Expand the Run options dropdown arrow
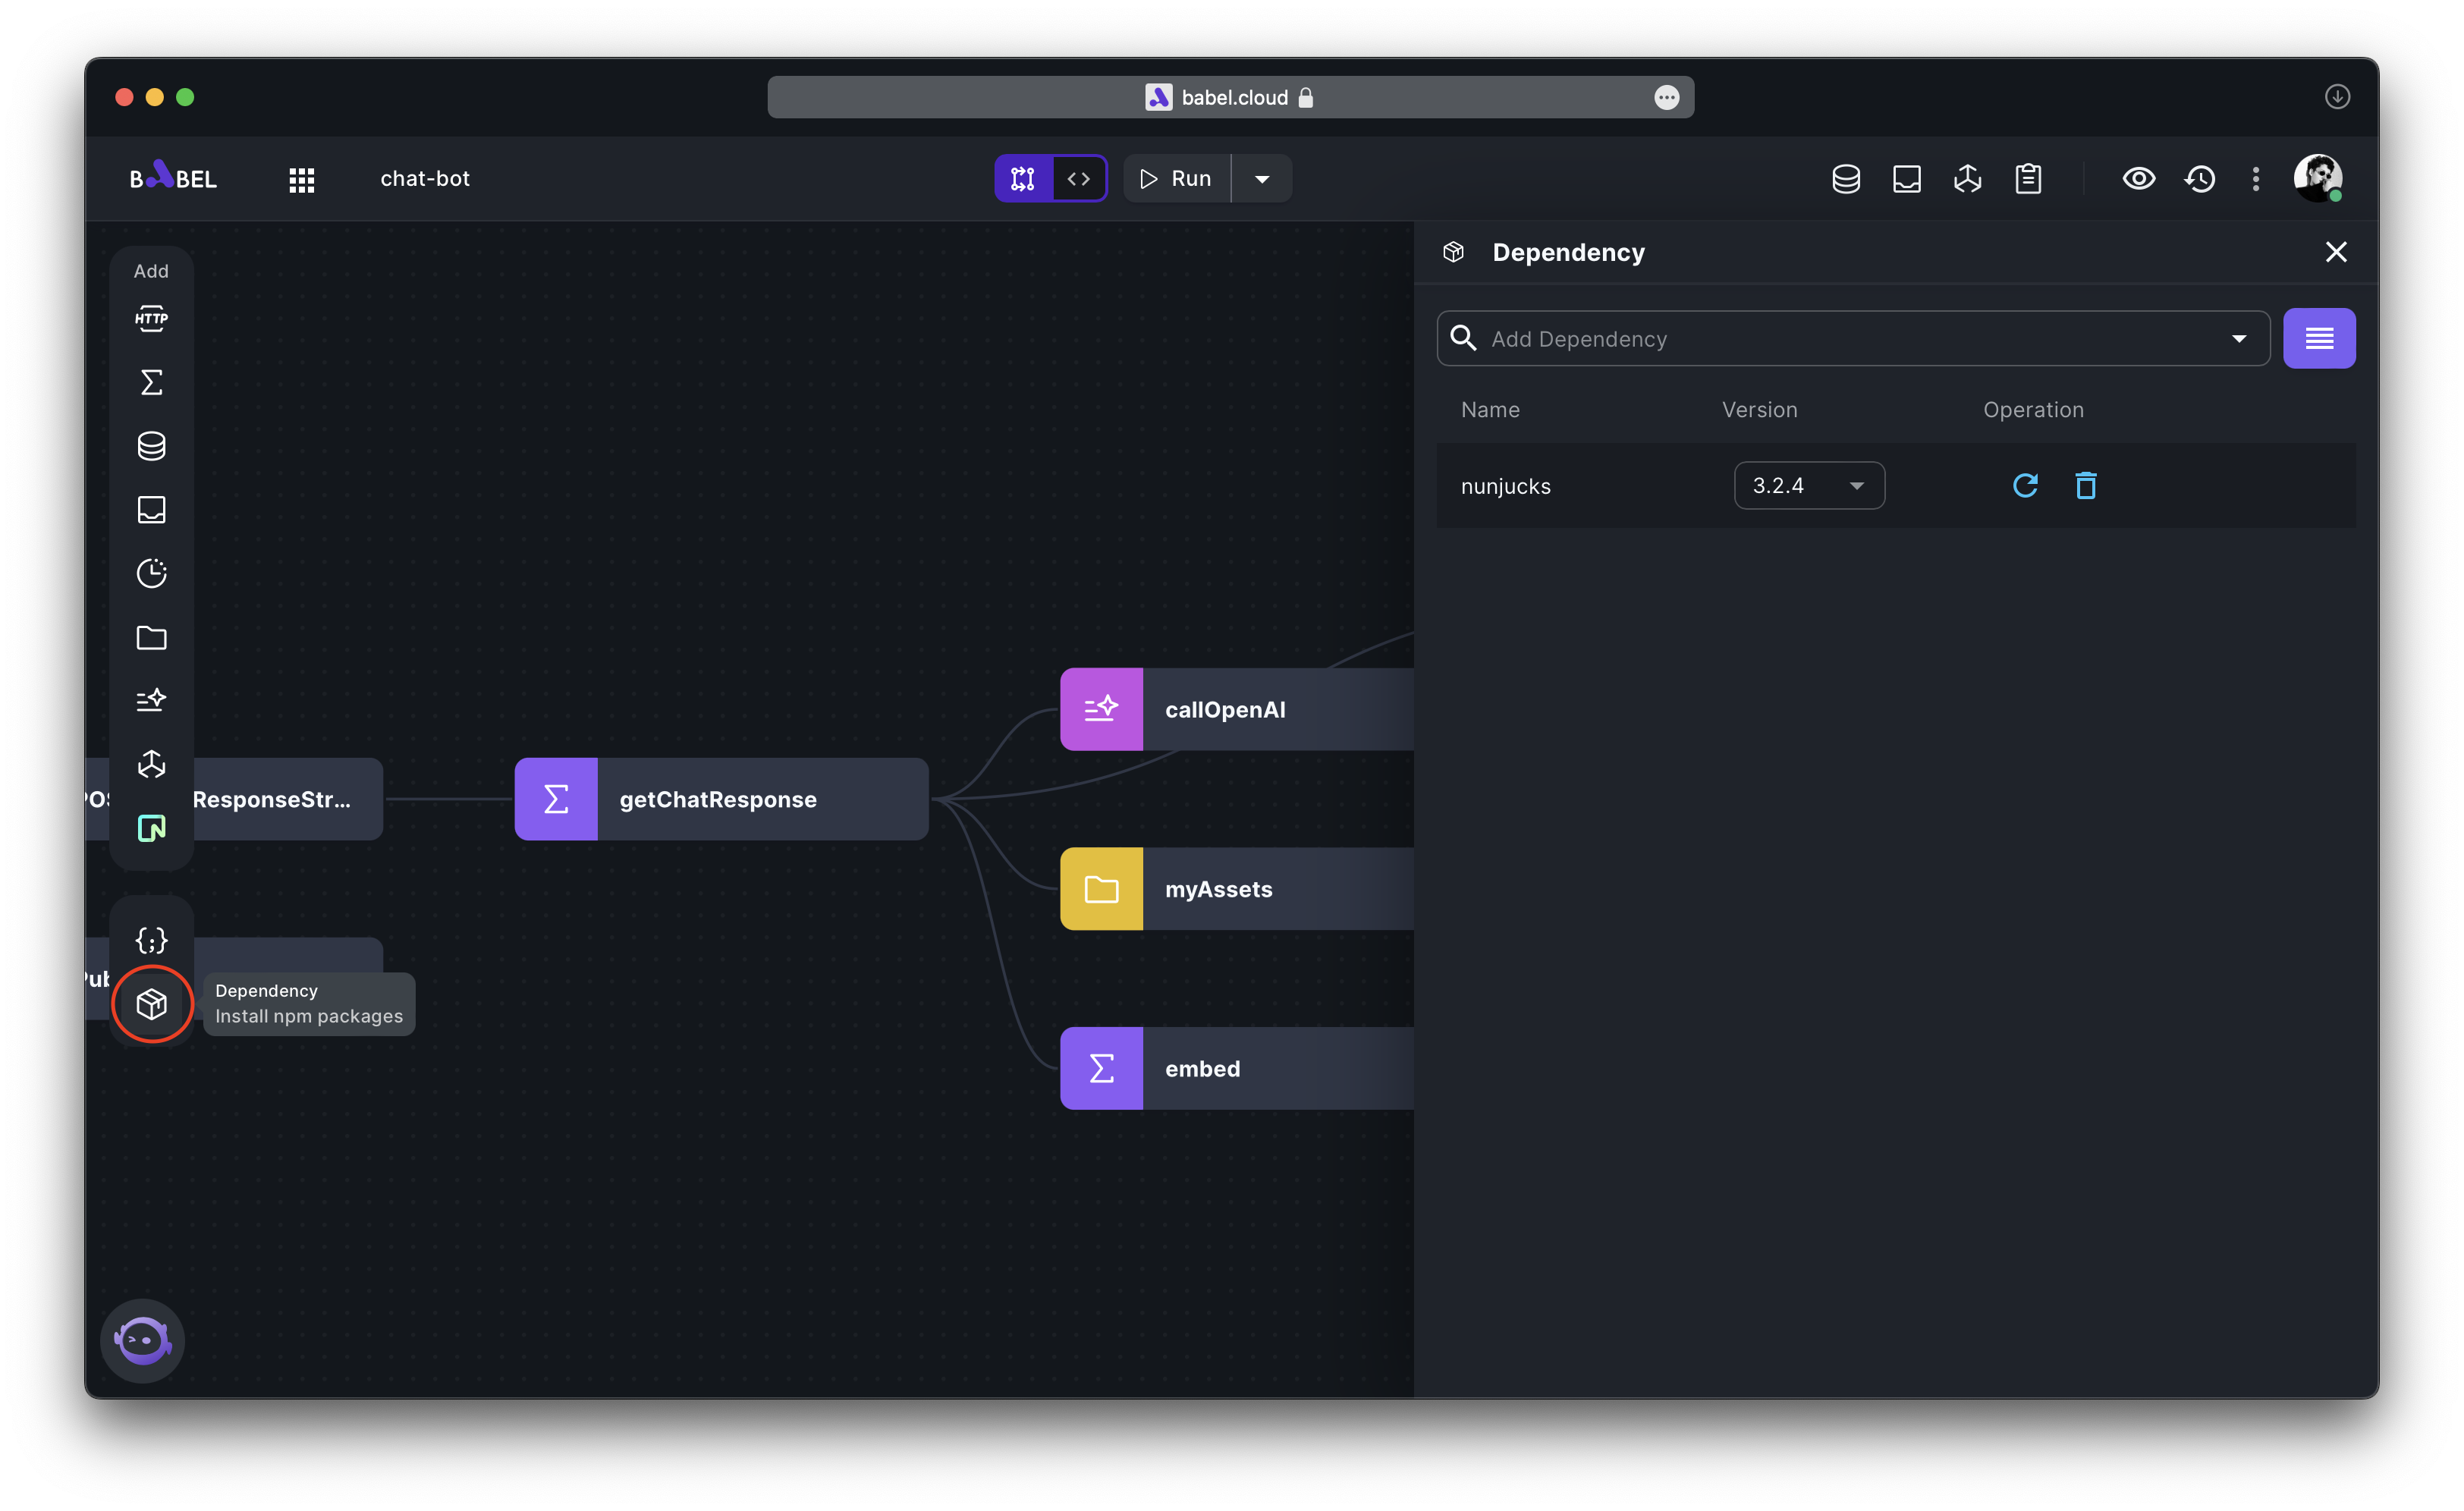This screenshot has height=1511, width=2464. pos(1262,179)
